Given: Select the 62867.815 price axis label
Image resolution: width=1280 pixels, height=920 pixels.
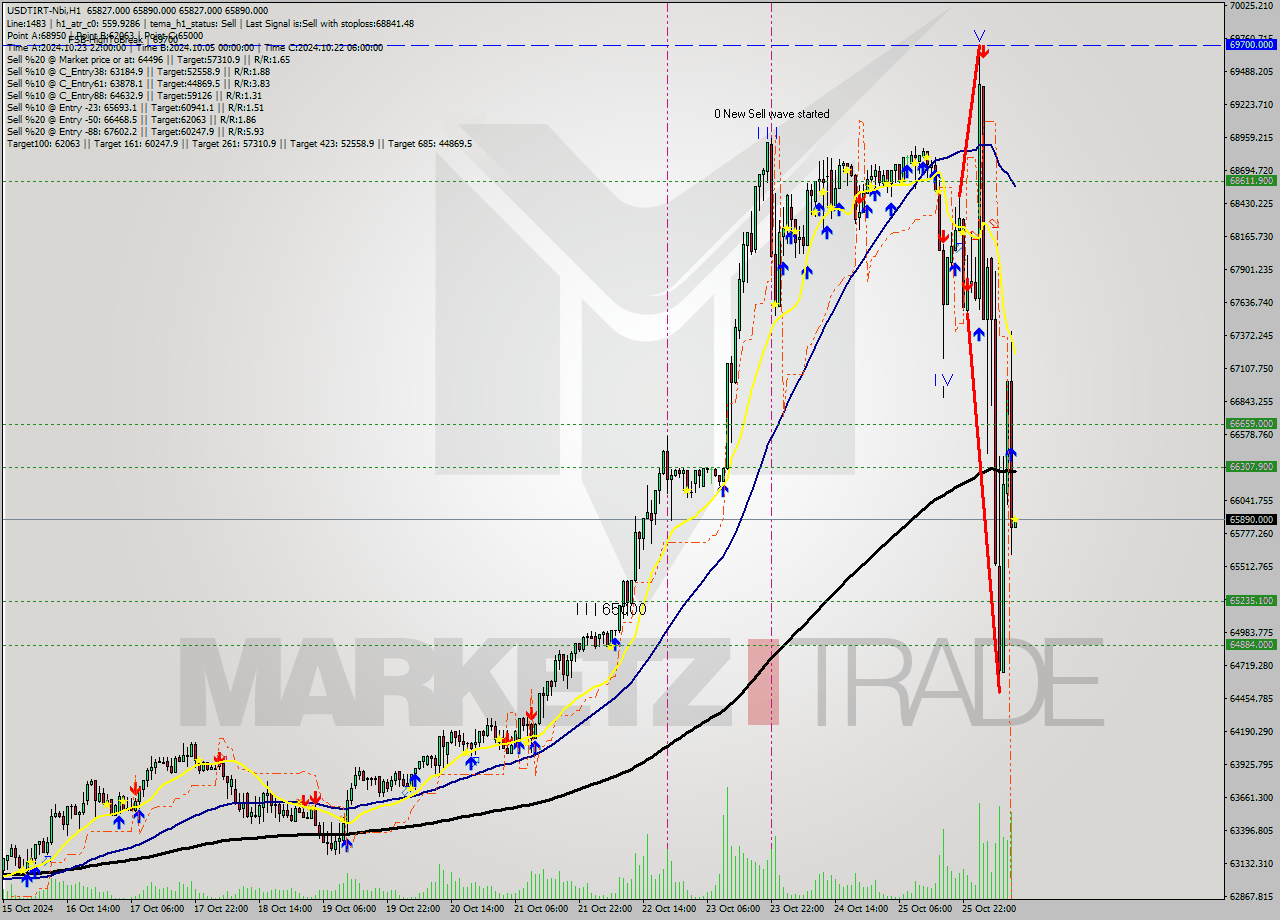Looking at the screenshot, I should coord(1251,896).
